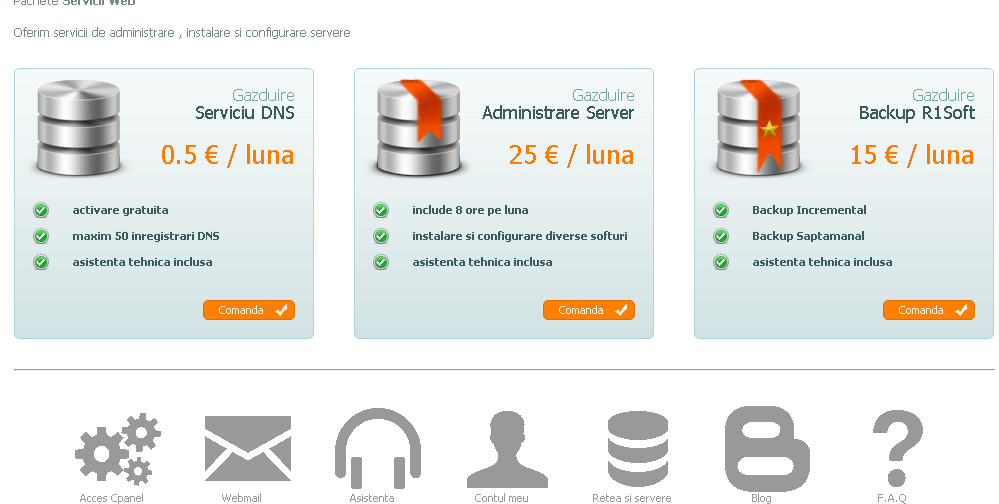Click text instalare si configurare diverse softuri
999x504 pixels.
click(520, 236)
